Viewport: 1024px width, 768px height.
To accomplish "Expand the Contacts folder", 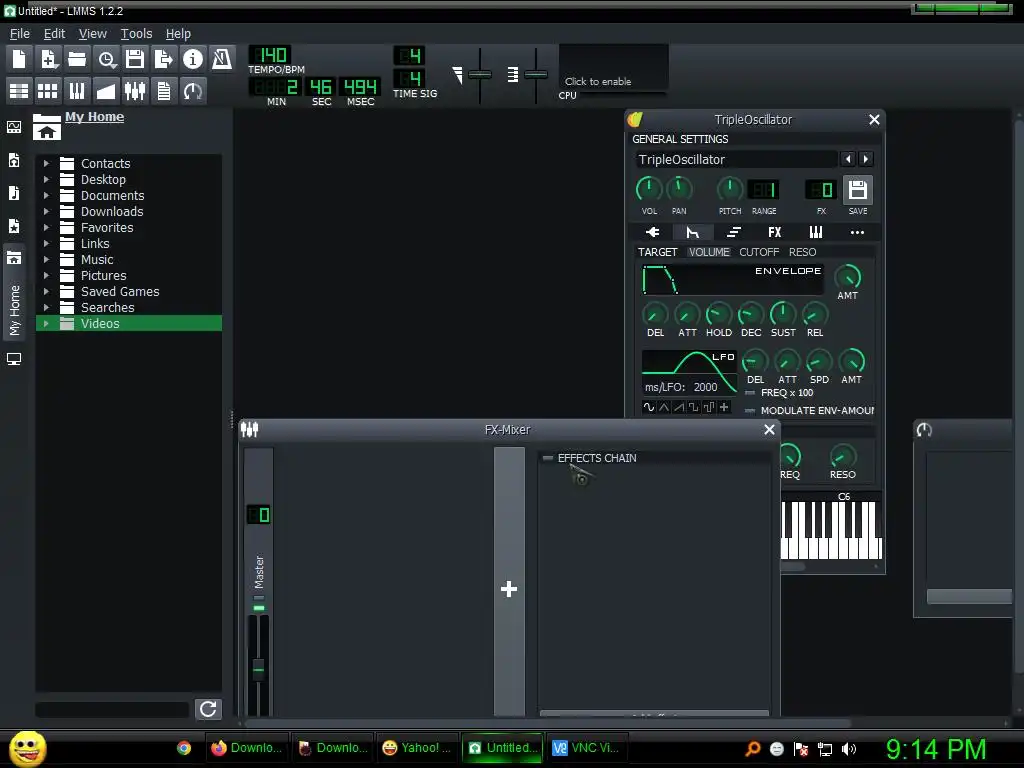I will (x=46, y=163).
